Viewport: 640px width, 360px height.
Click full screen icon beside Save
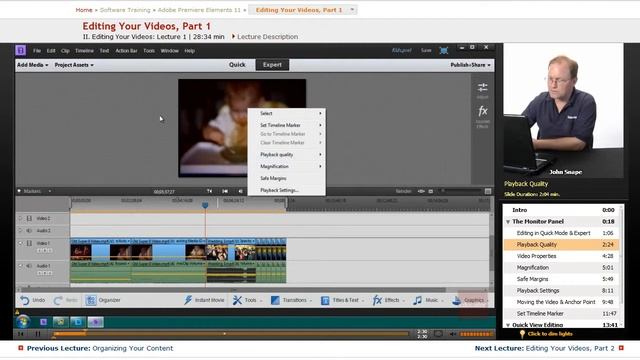tap(444, 51)
